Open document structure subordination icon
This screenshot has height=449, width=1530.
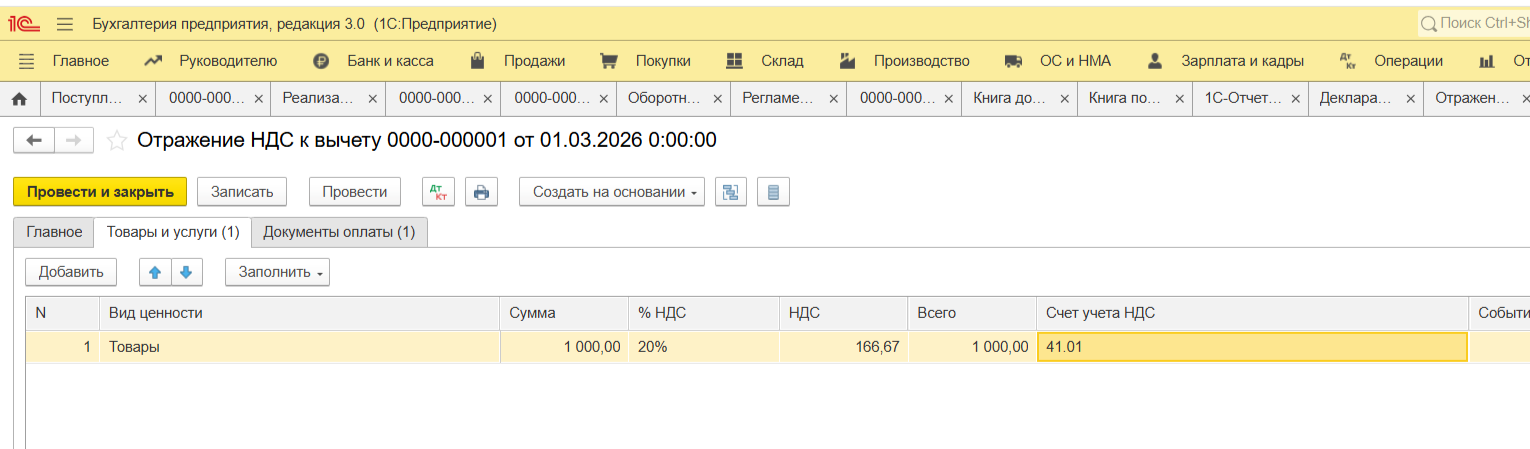731,192
